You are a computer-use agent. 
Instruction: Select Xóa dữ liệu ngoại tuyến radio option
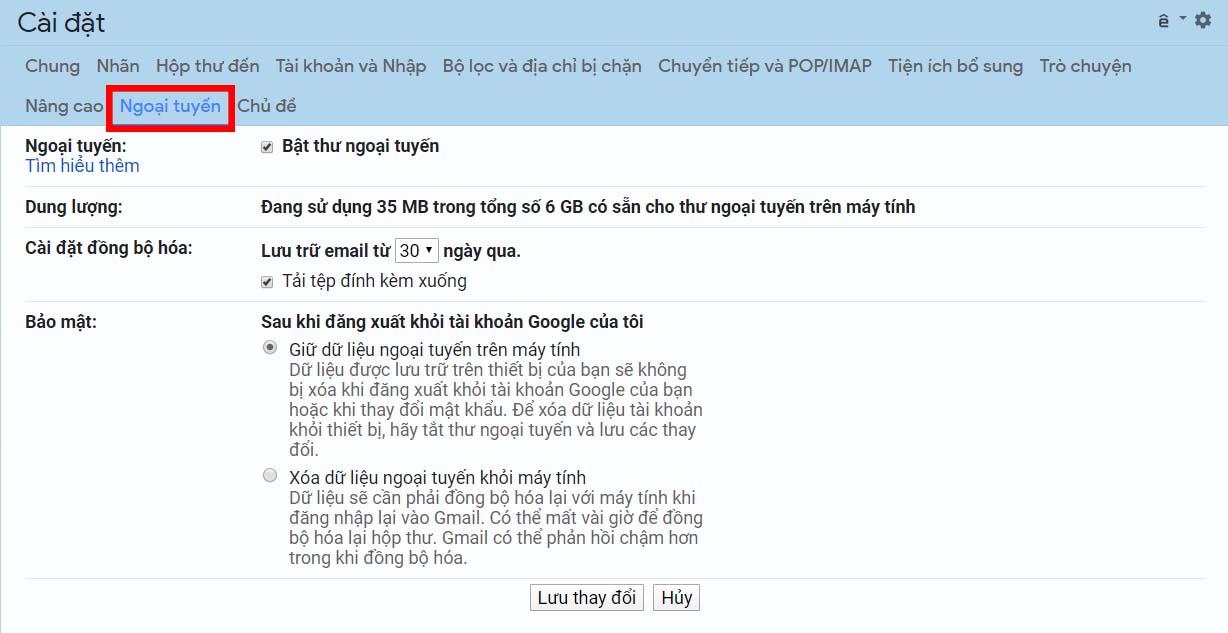[x=270, y=476]
